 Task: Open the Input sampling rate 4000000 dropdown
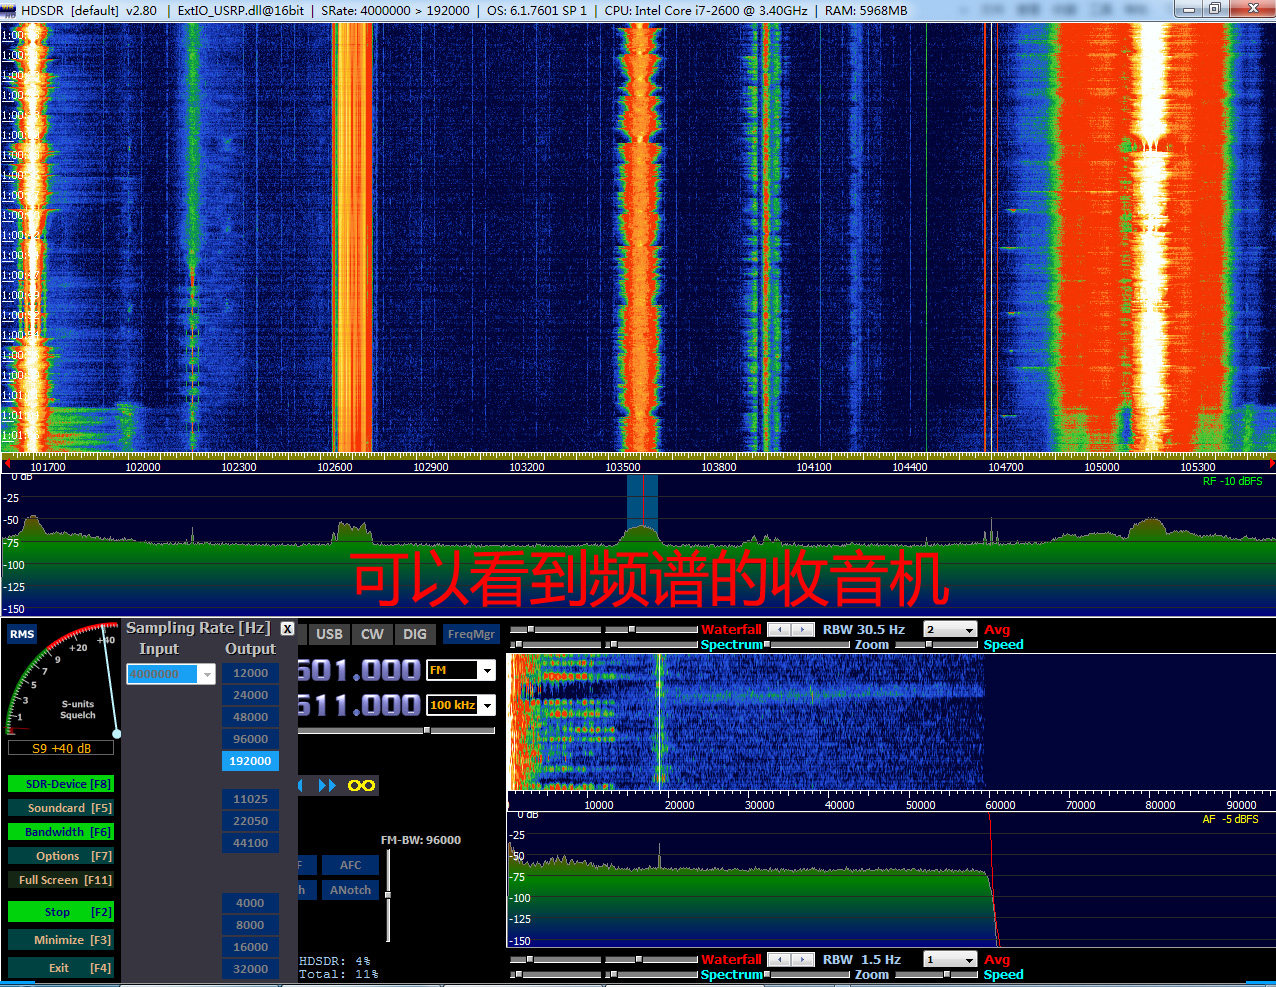tap(171, 674)
